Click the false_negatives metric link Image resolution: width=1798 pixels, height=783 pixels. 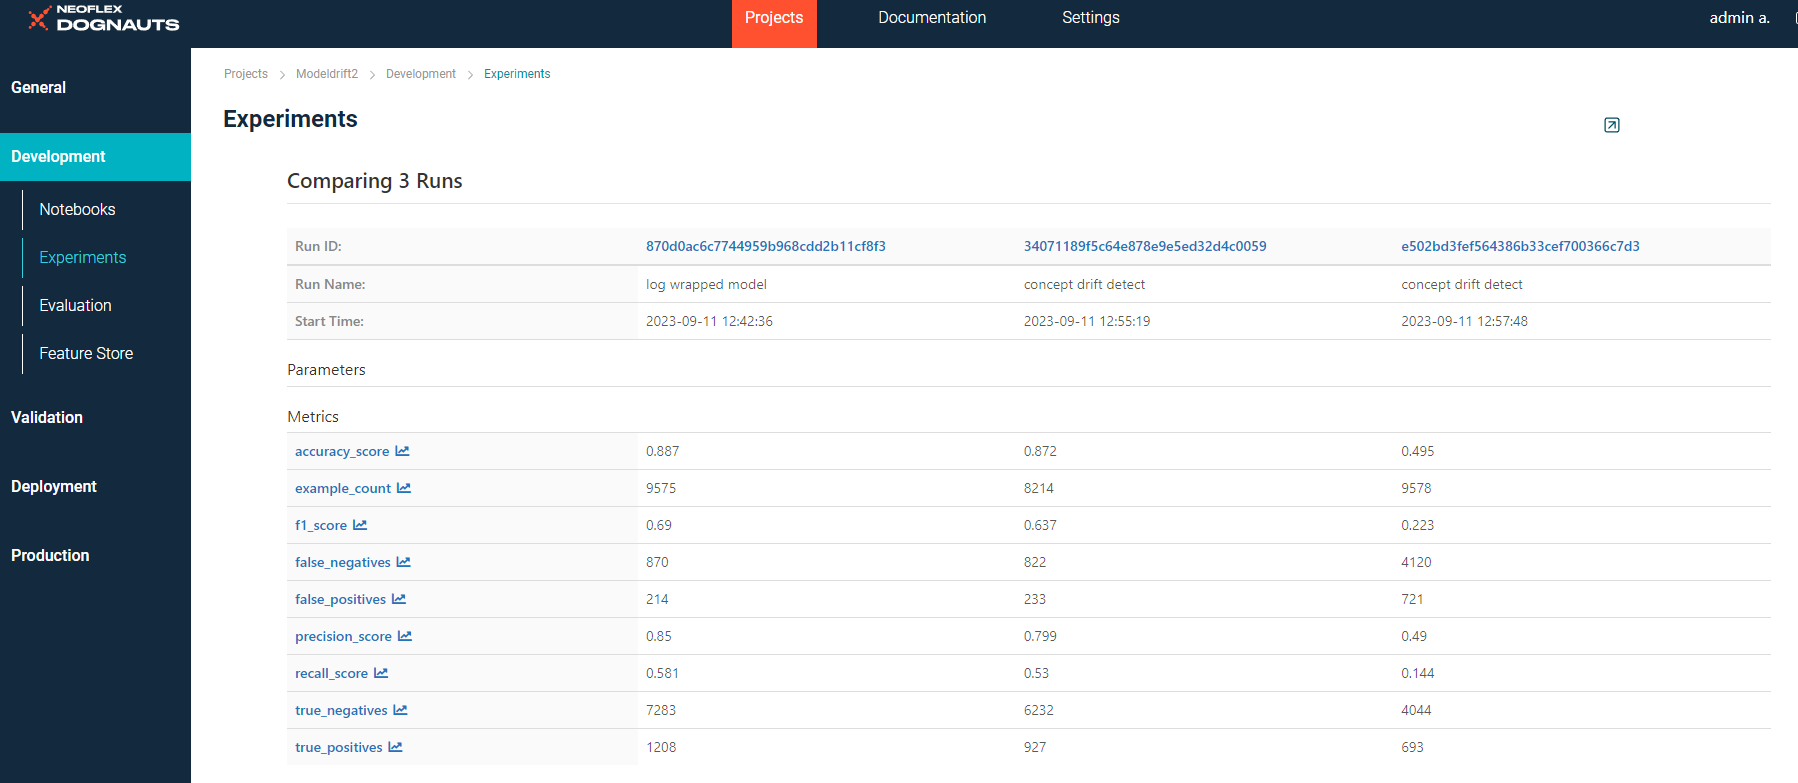(343, 562)
